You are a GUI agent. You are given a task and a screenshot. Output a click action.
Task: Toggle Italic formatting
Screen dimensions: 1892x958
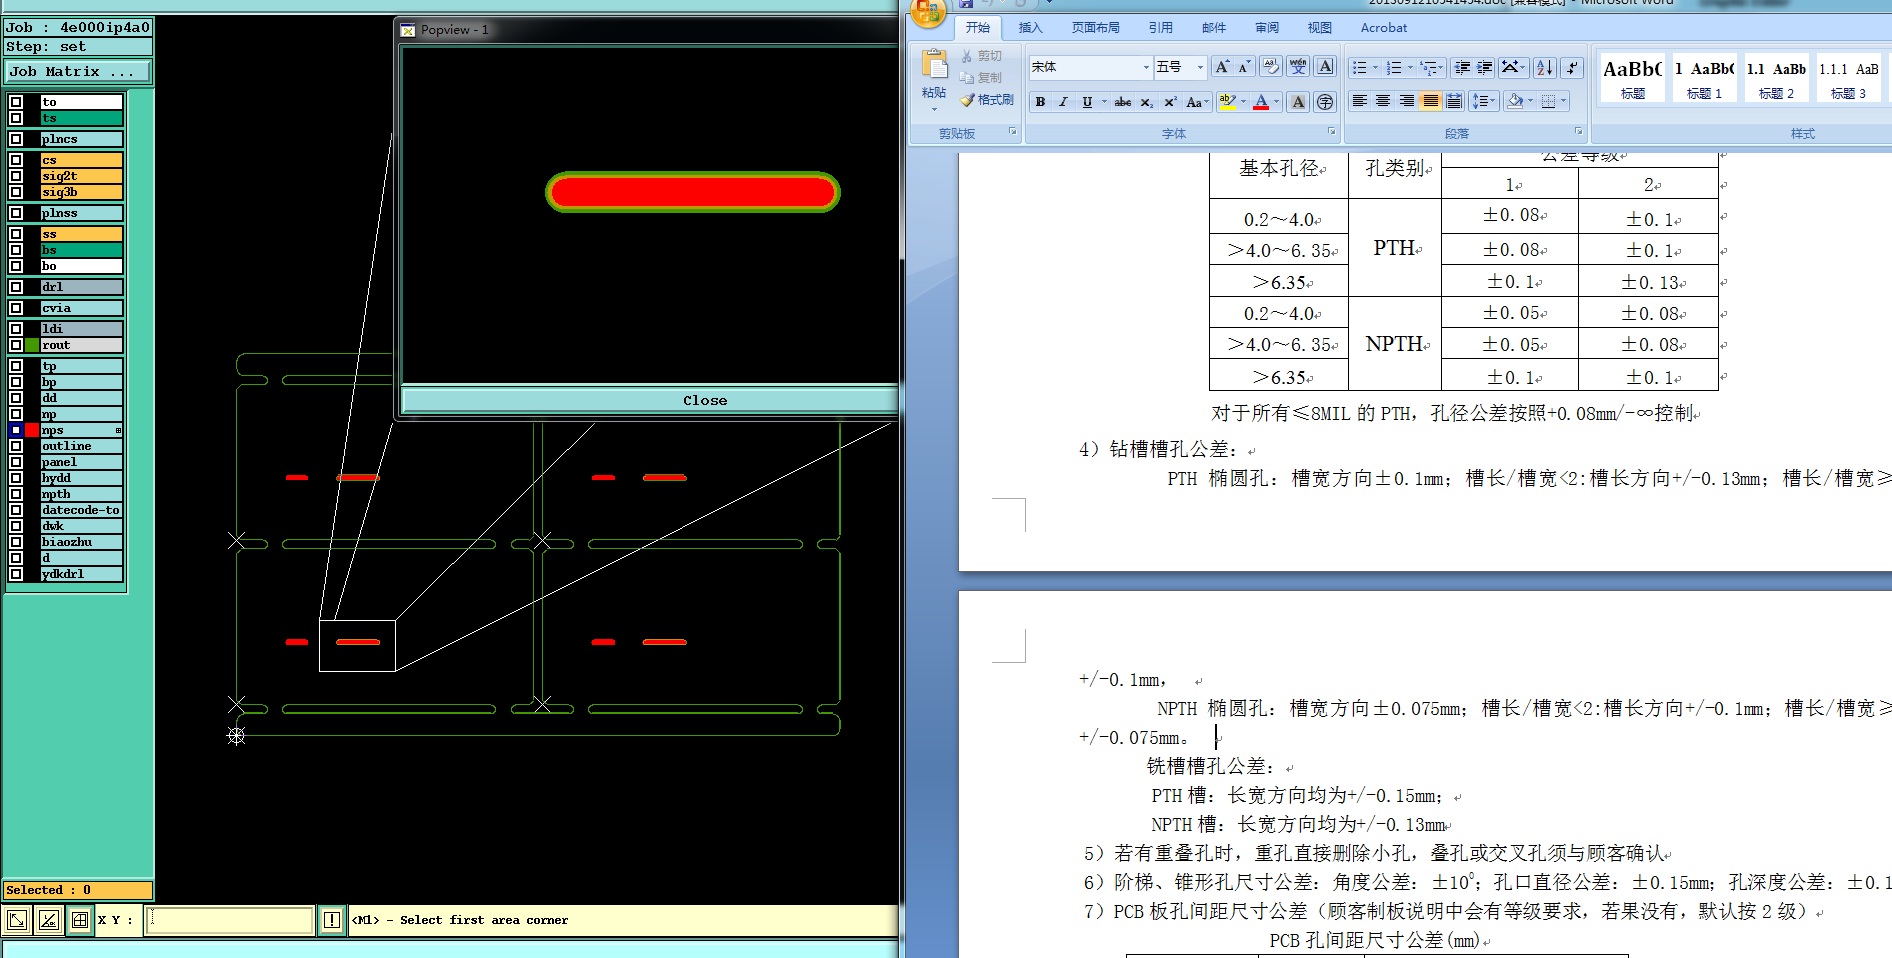point(1063,102)
